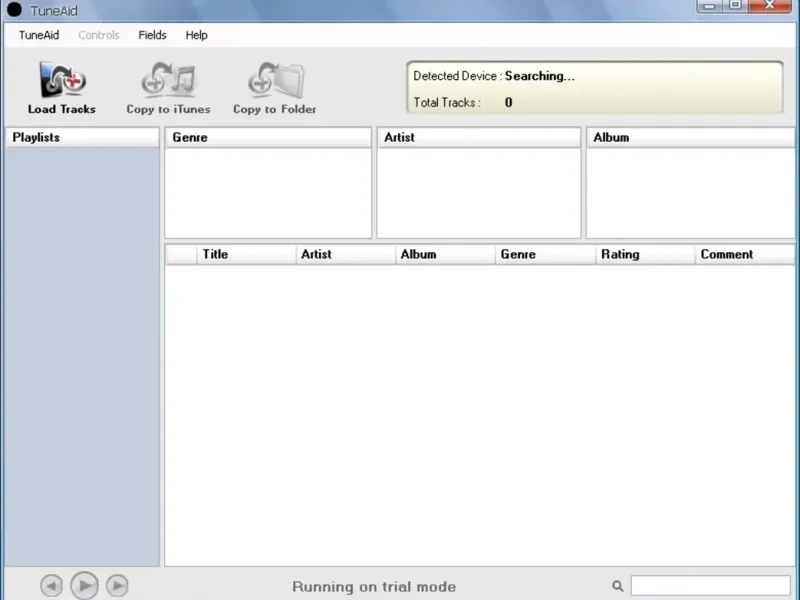
Task: Sort track list by Artist column
Action: tap(346, 254)
